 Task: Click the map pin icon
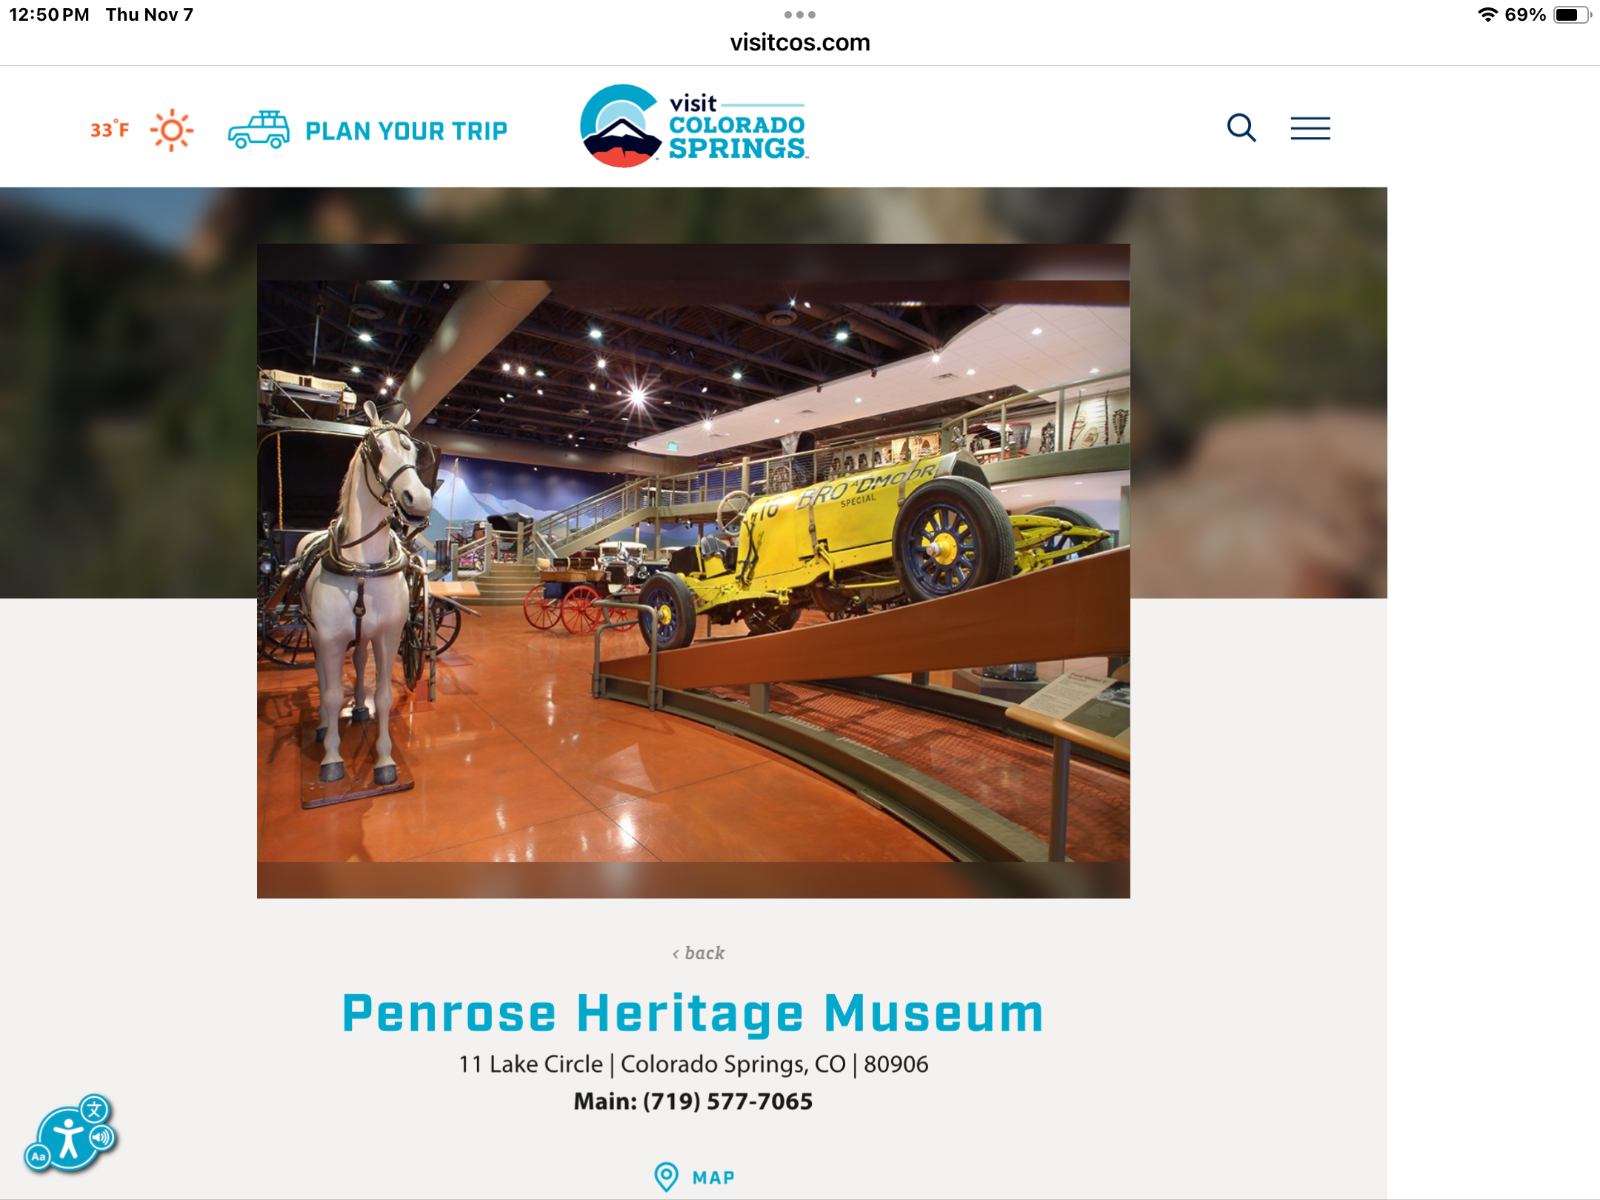tap(666, 1177)
